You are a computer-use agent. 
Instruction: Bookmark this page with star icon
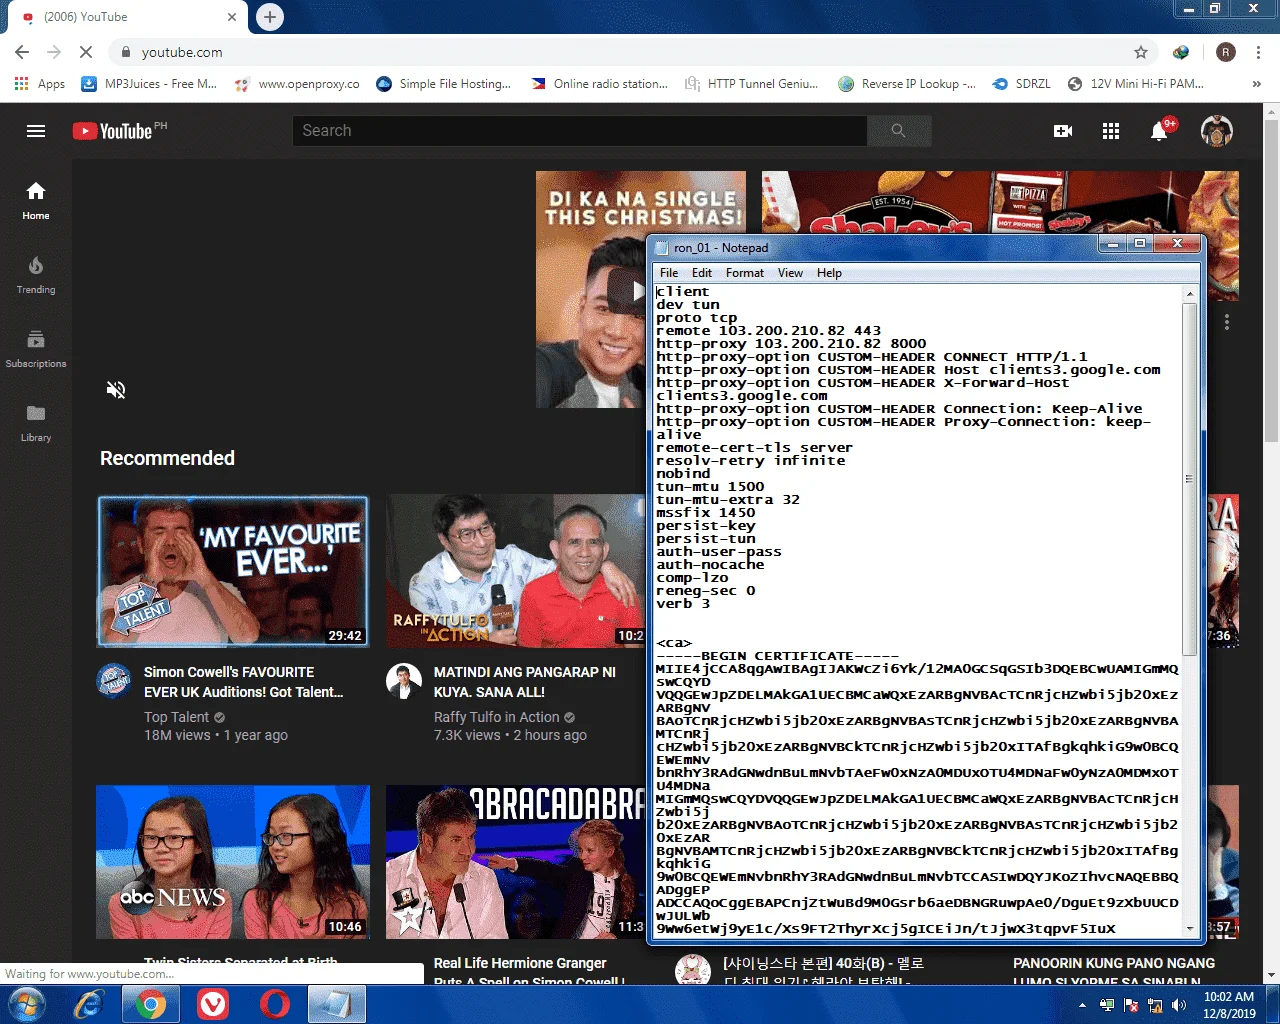pos(1141,52)
